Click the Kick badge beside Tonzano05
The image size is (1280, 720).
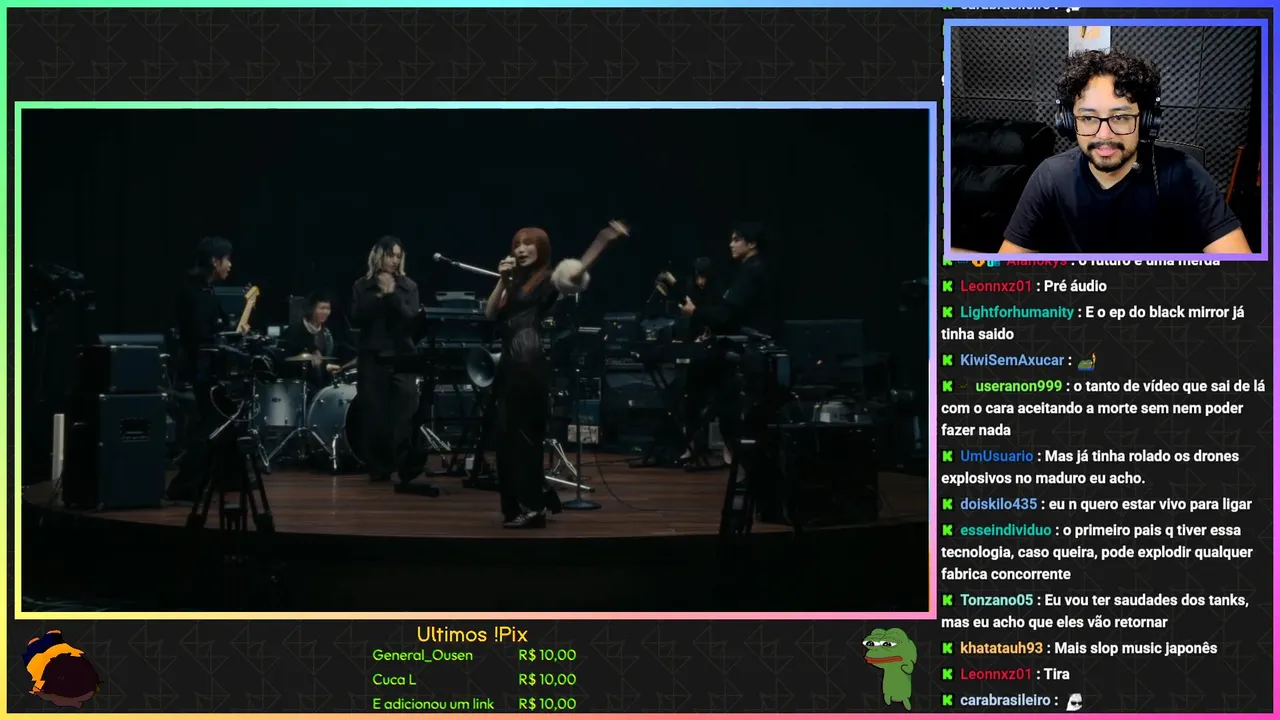(x=947, y=600)
